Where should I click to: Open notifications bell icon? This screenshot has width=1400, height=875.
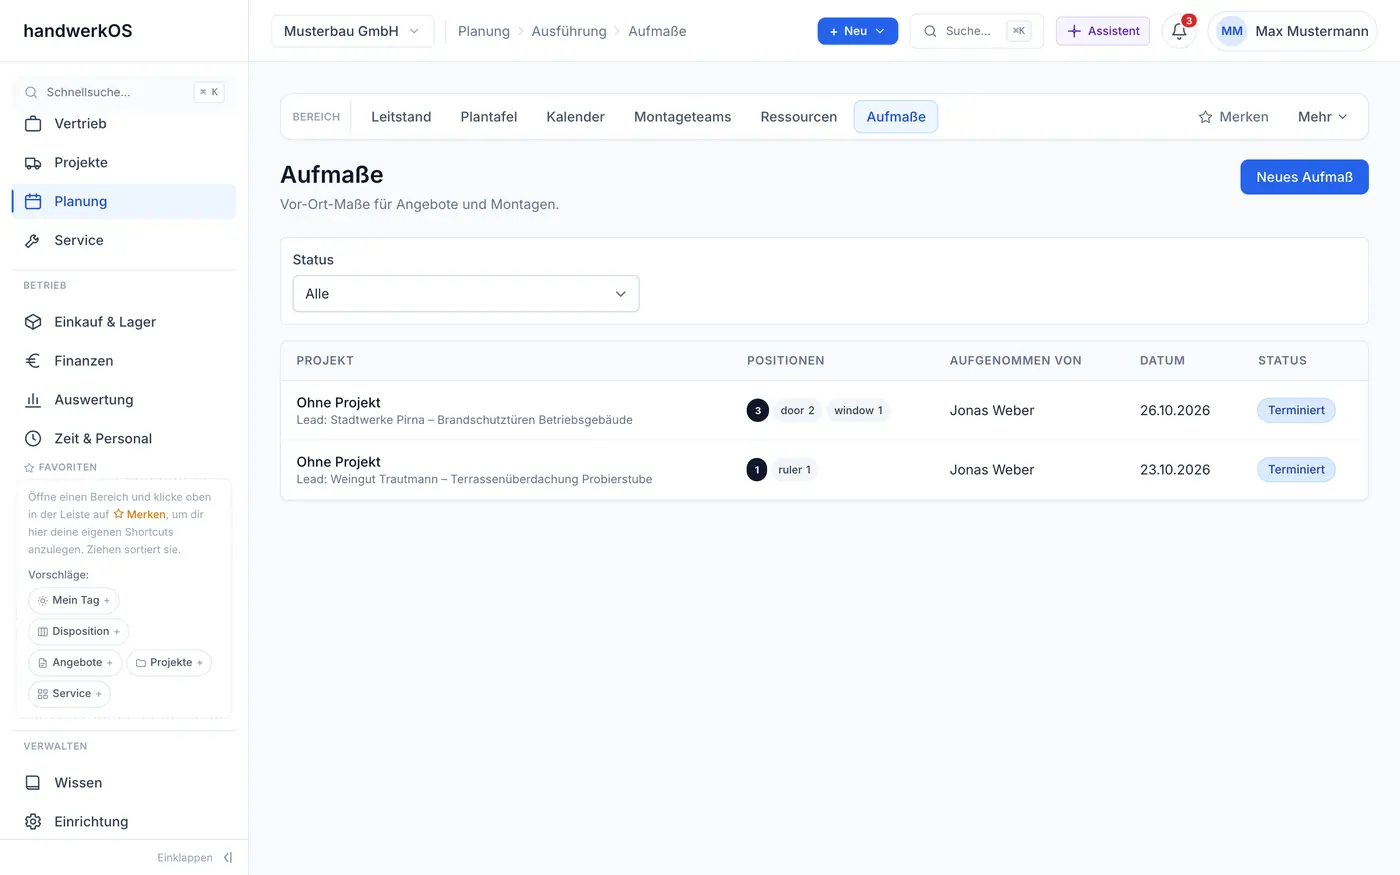pyautogui.click(x=1179, y=31)
